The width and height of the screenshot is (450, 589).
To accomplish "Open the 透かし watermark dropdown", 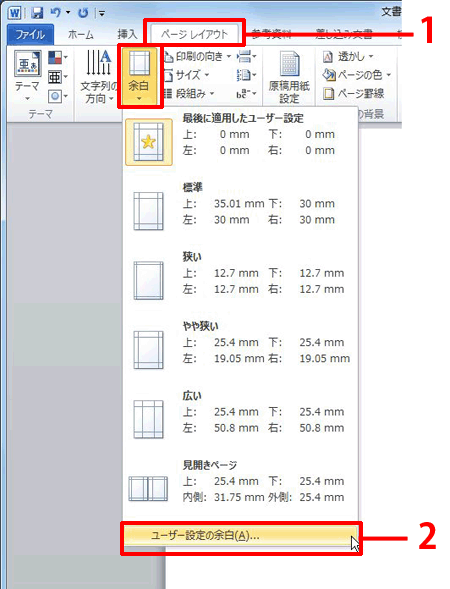I will click(x=348, y=57).
